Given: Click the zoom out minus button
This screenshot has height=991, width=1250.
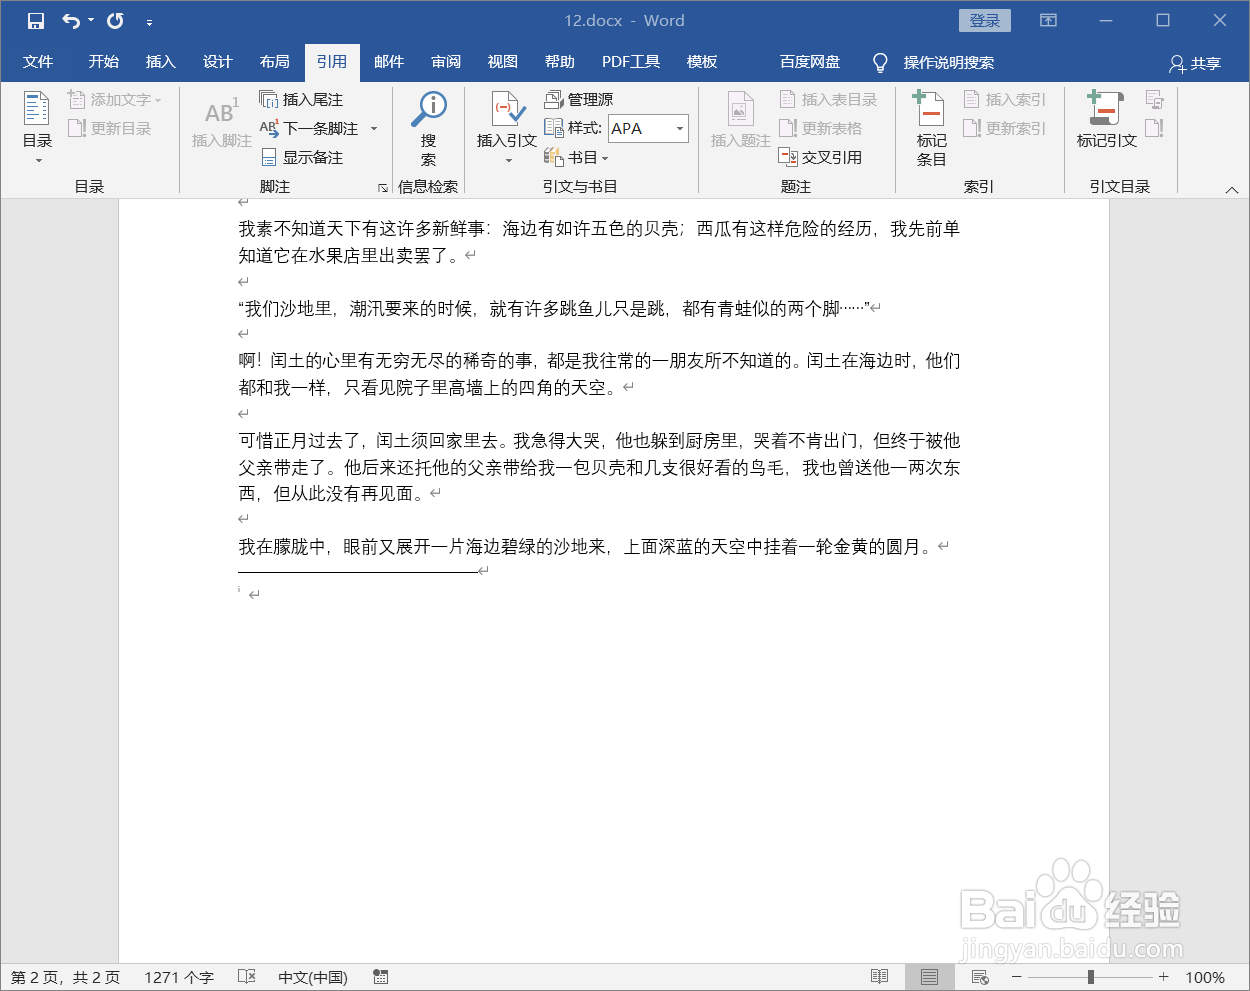Looking at the screenshot, I should [x=1017, y=977].
